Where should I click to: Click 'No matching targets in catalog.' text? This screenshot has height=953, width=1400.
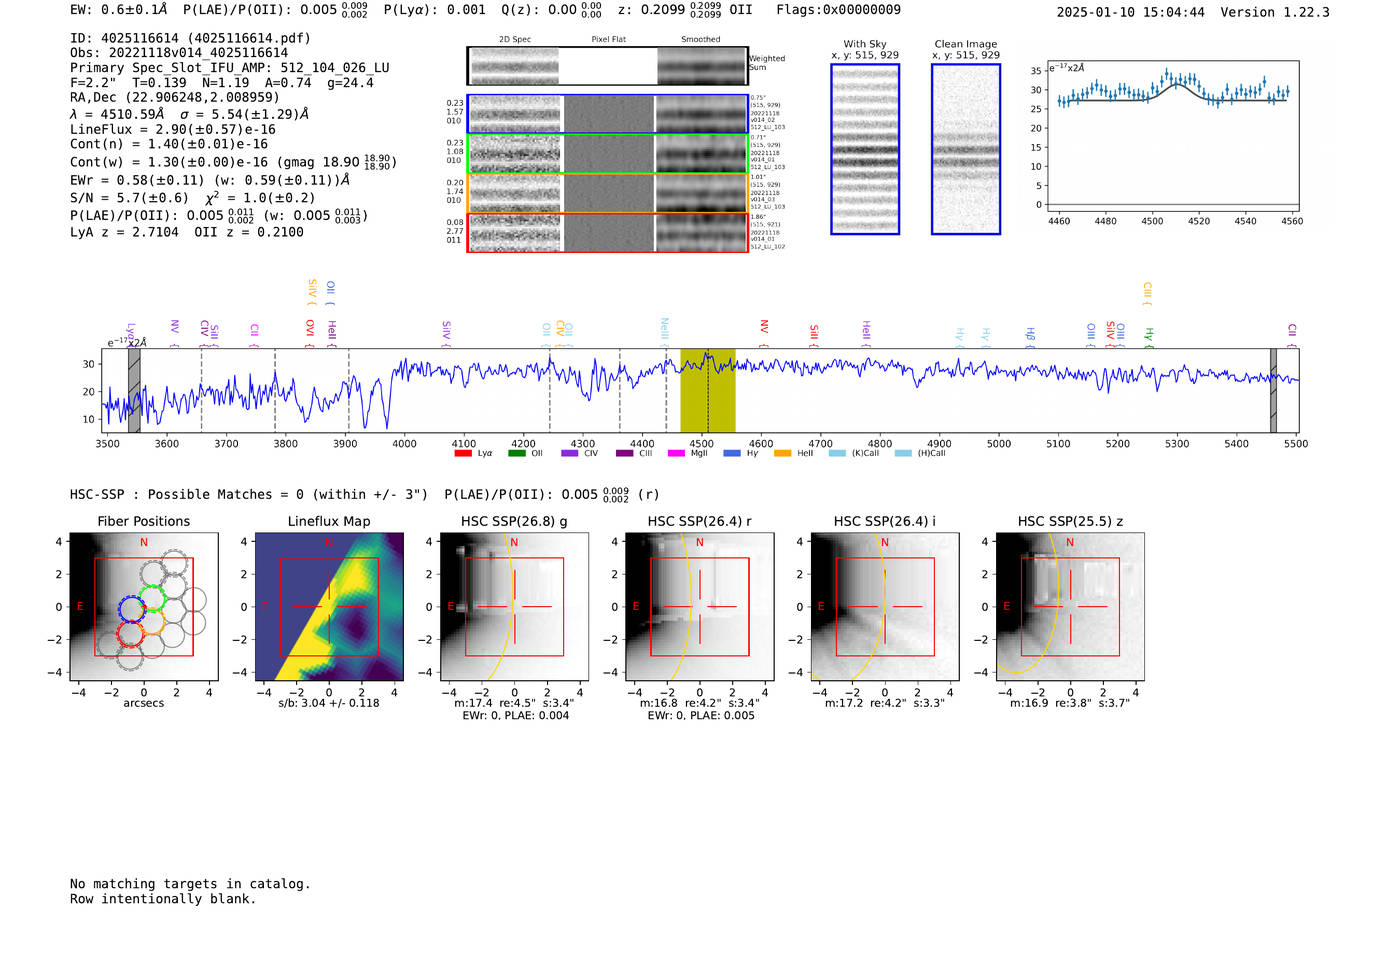pyautogui.click(x=190, y=884)
